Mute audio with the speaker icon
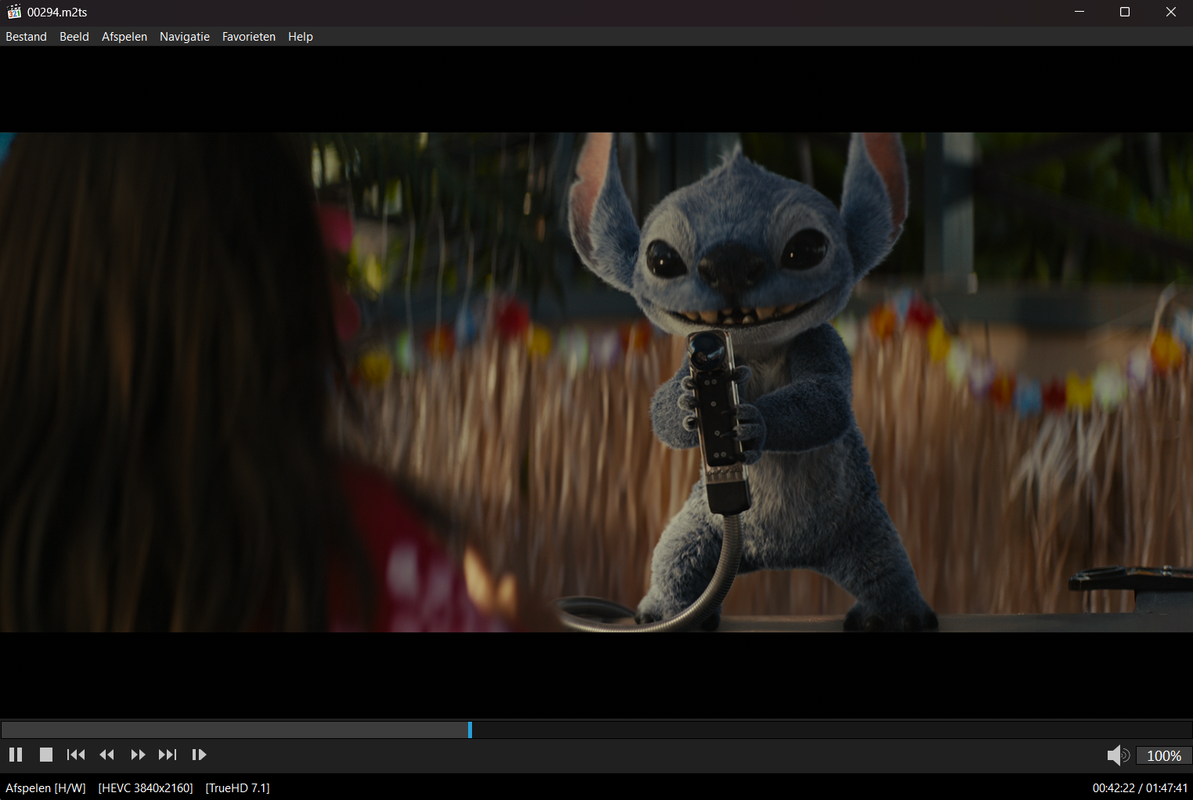Viewport: 1193px width, 800px height. click(1118, 755)
